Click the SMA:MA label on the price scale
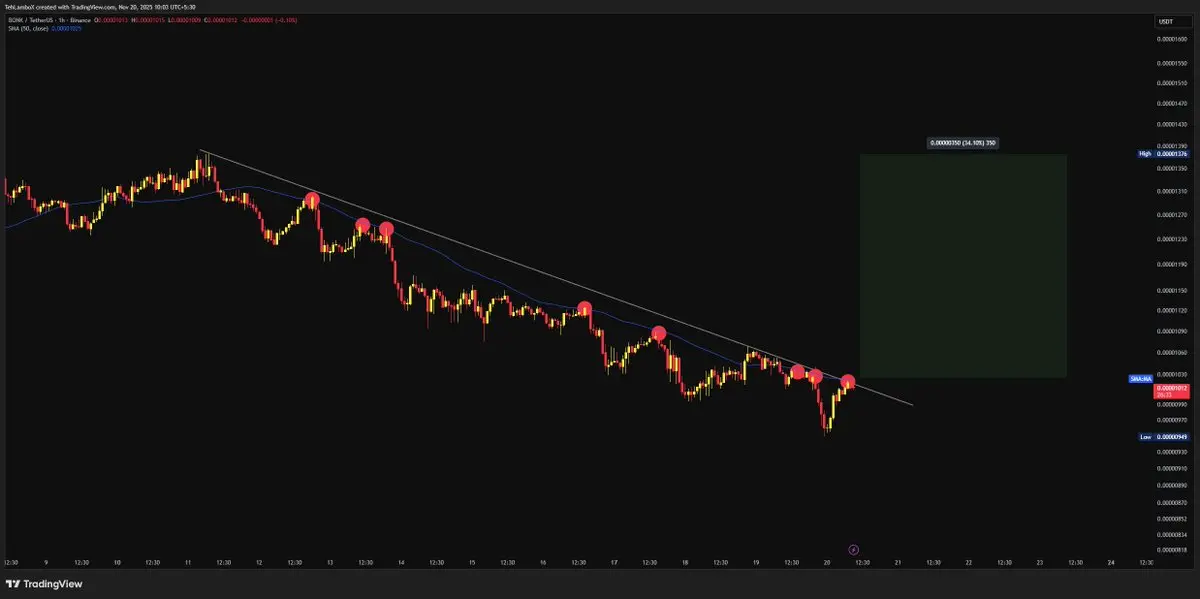This screenshot has height=599, width=1200. 1141,379
